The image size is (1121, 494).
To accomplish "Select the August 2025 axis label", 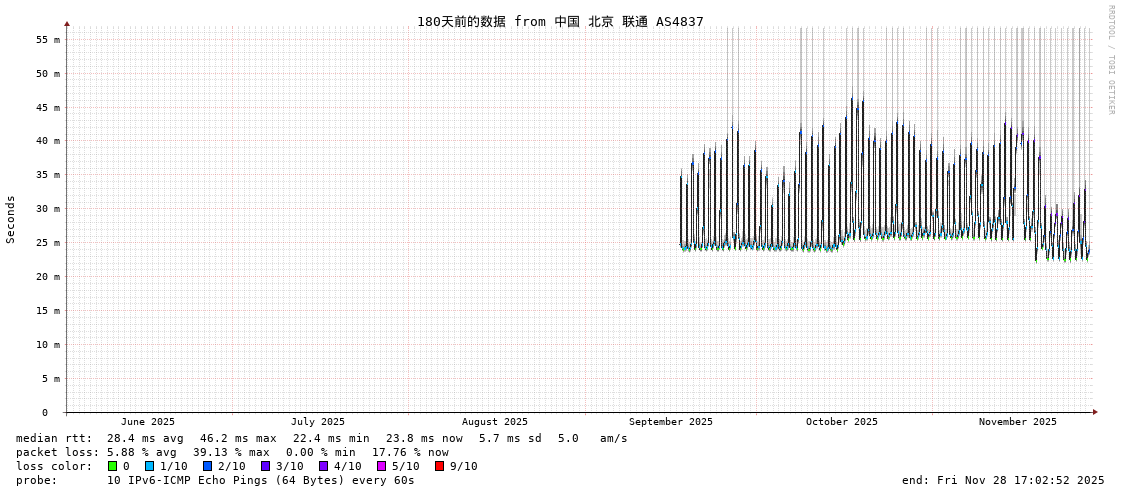I will 494,422.
